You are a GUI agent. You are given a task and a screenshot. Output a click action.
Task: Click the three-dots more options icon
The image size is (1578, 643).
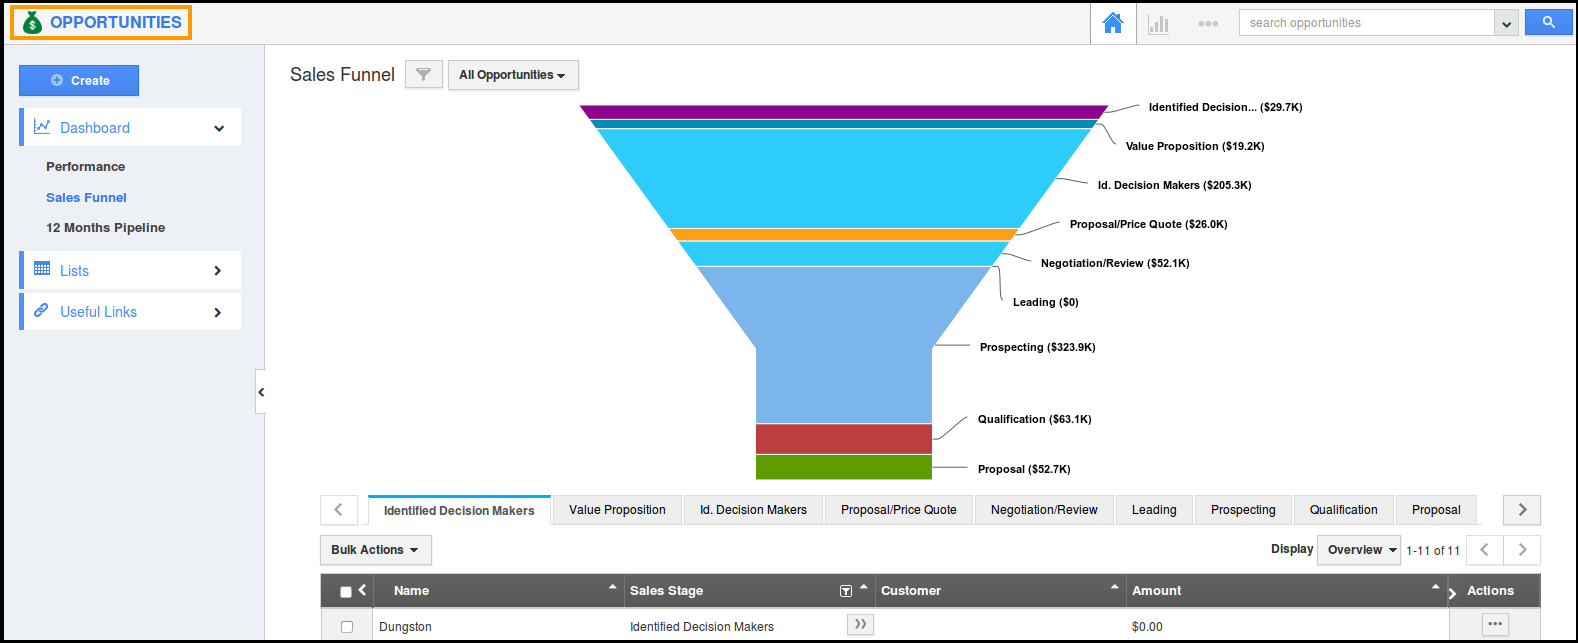tap(1208, 23)
